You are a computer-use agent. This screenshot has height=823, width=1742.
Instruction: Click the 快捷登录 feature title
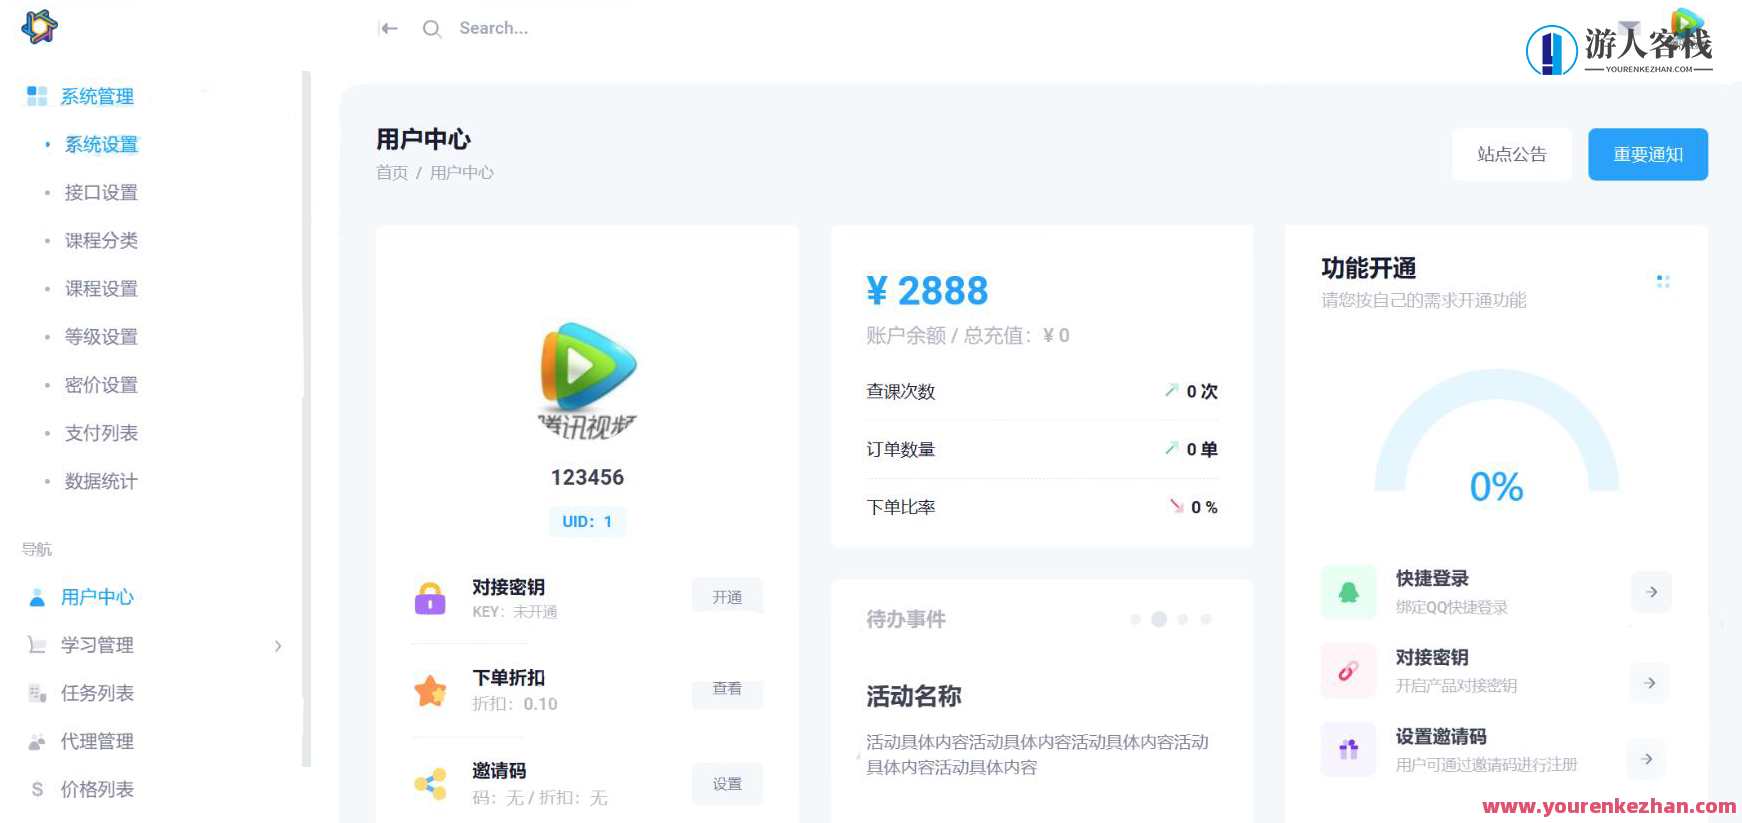tap(1432, 578)
